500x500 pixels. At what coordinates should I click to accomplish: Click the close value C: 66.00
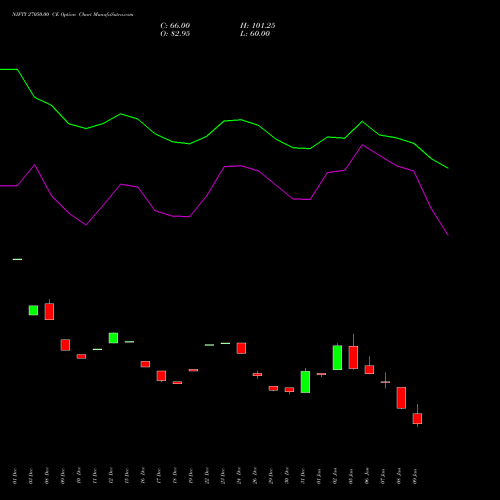click(x=175, y=26)
